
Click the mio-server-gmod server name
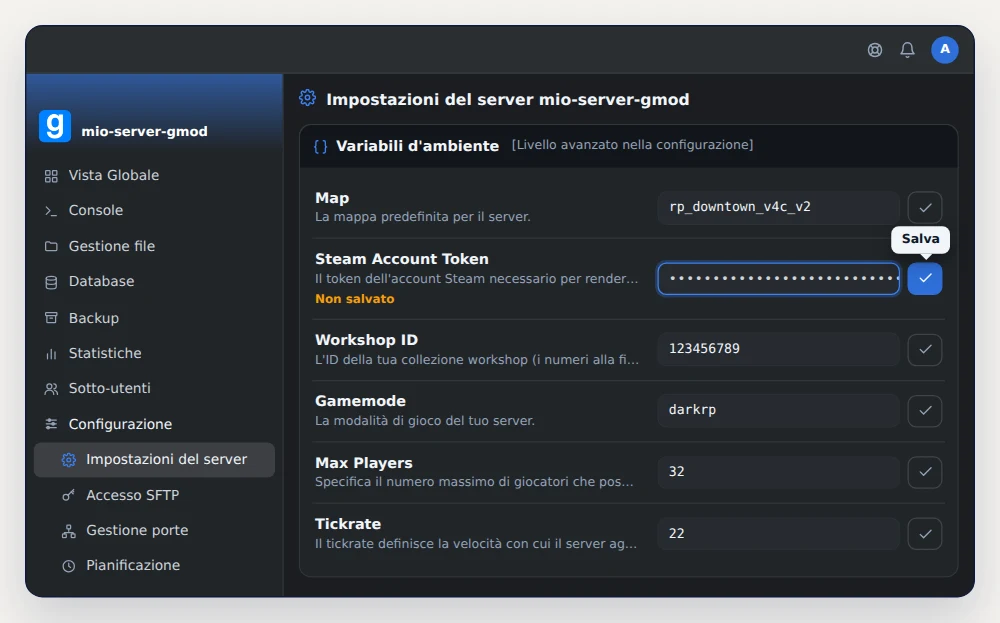(144, 131)
